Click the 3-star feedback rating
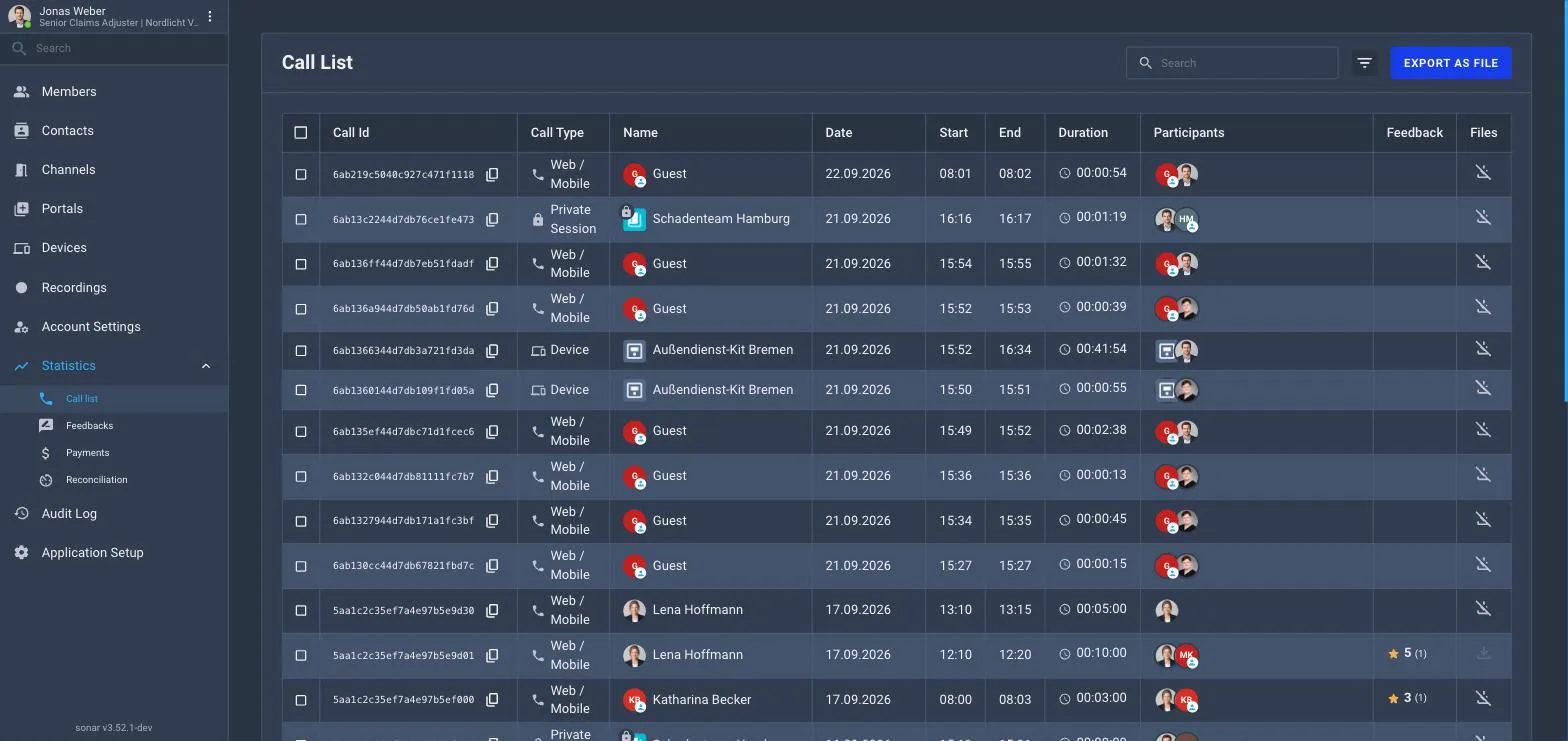Viewport: 1568px width, 741px height. coord(1406,698)
